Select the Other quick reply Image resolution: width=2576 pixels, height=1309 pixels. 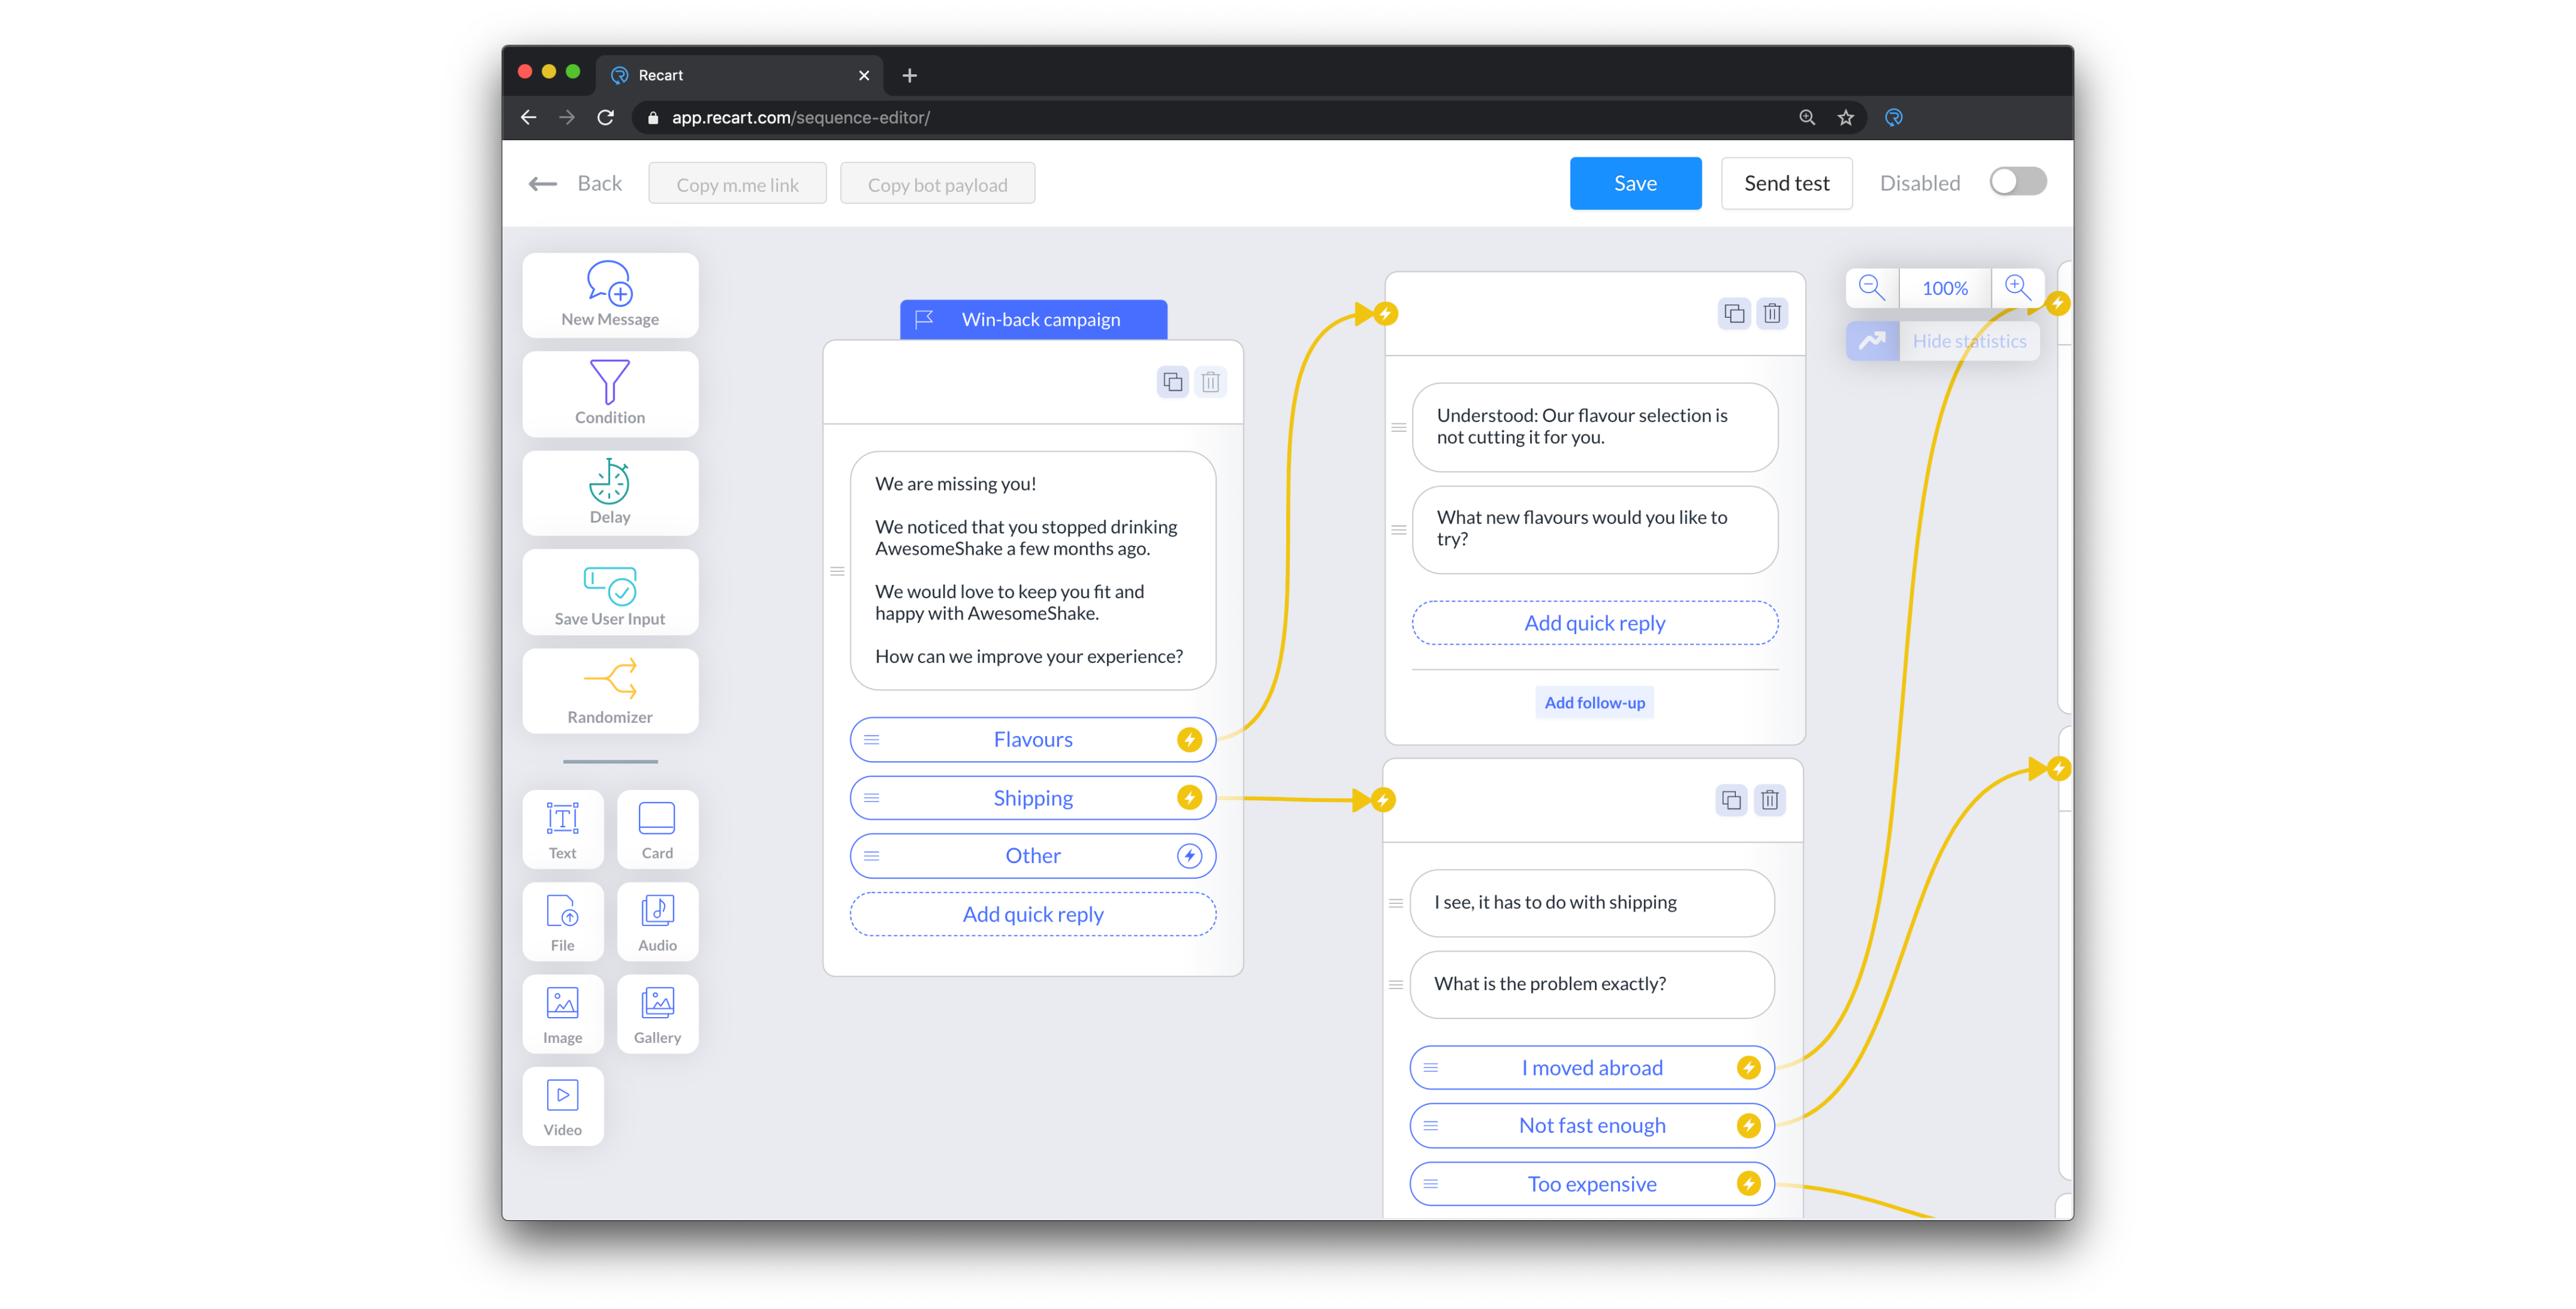pos(1033,856)
